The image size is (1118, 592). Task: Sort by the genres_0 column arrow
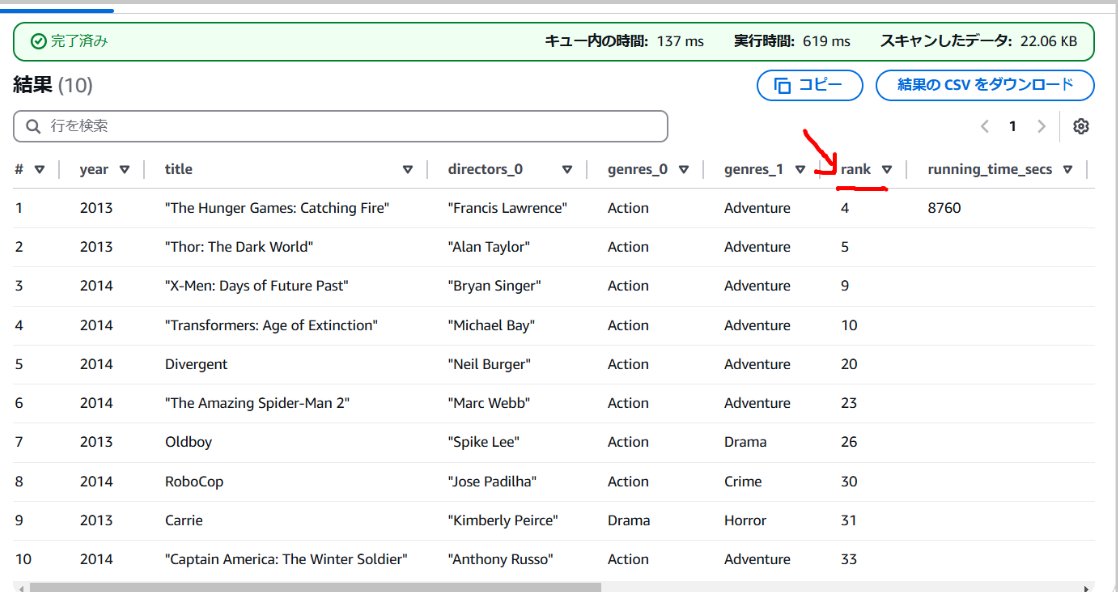(x=684, y=170)
